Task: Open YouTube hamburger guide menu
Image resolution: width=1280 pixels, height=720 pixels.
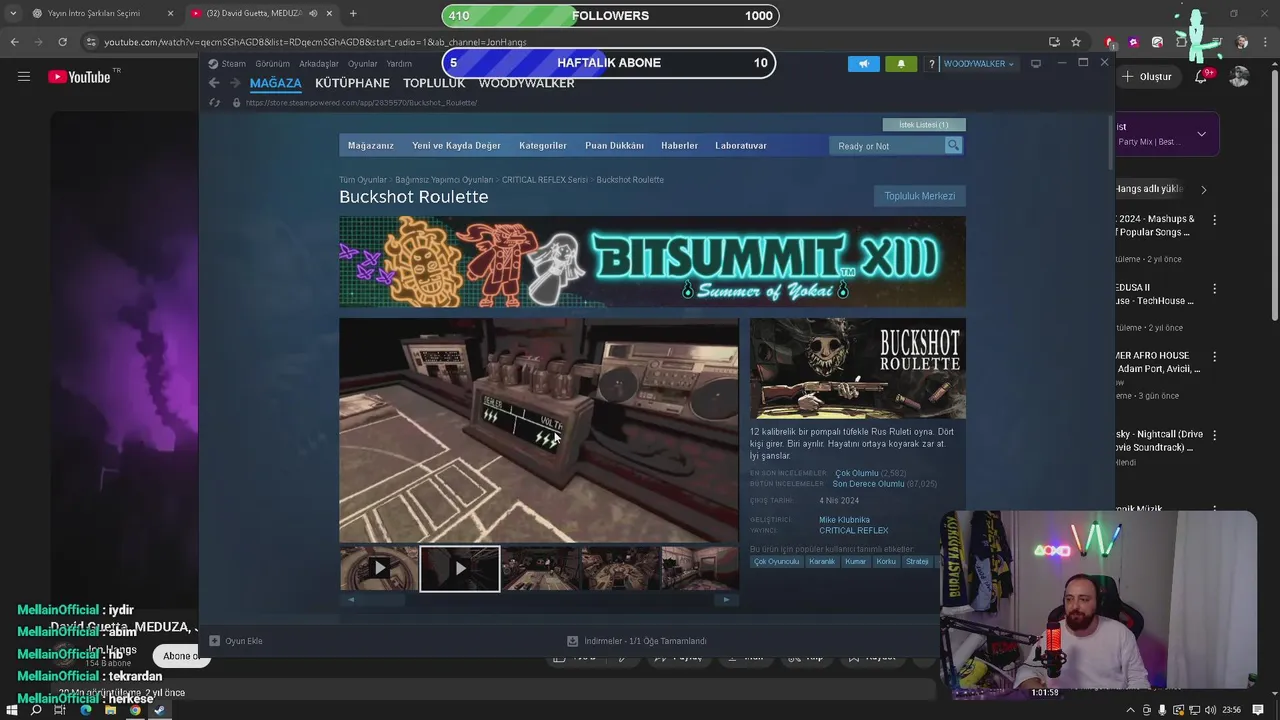Action: (24, 76)
